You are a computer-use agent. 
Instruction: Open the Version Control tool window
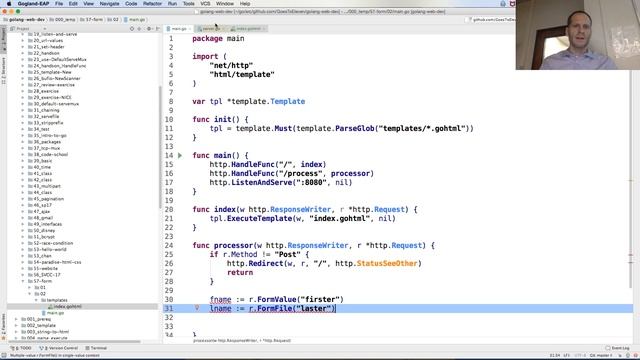coord(59,348)
